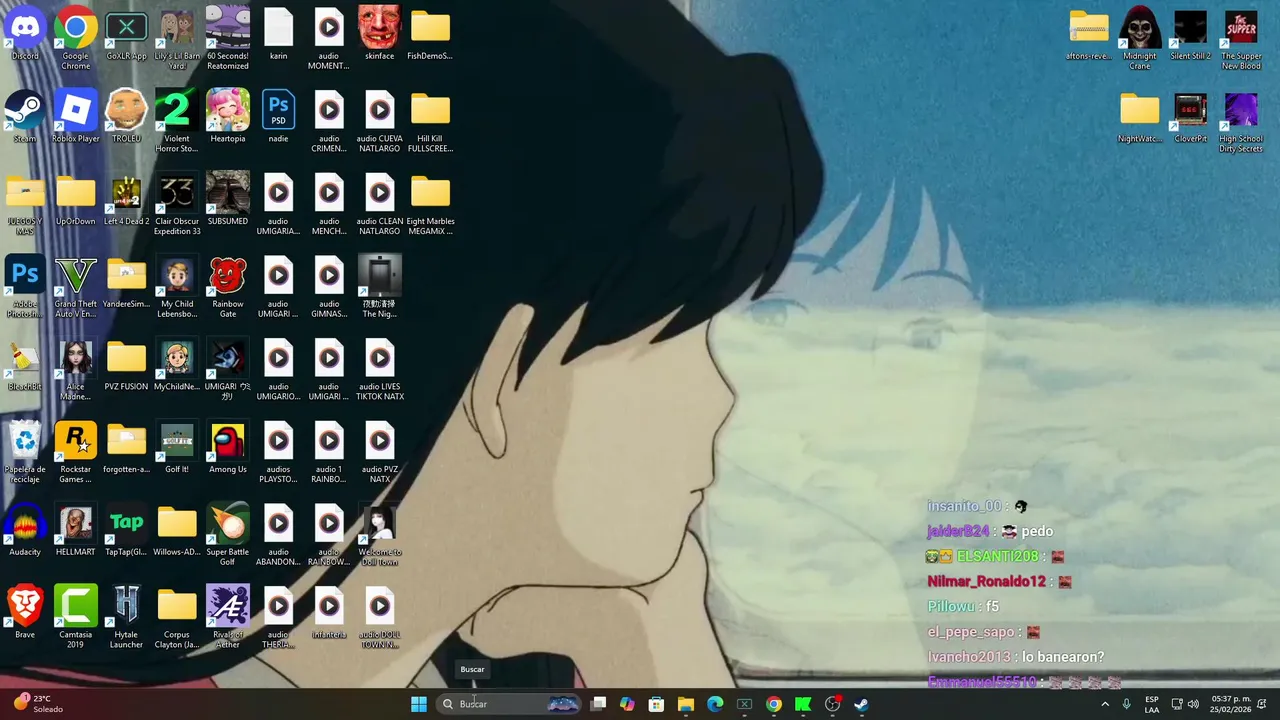
Task: Select the SUBSUMED game shortcut
Action: click(x=228, y=199)
